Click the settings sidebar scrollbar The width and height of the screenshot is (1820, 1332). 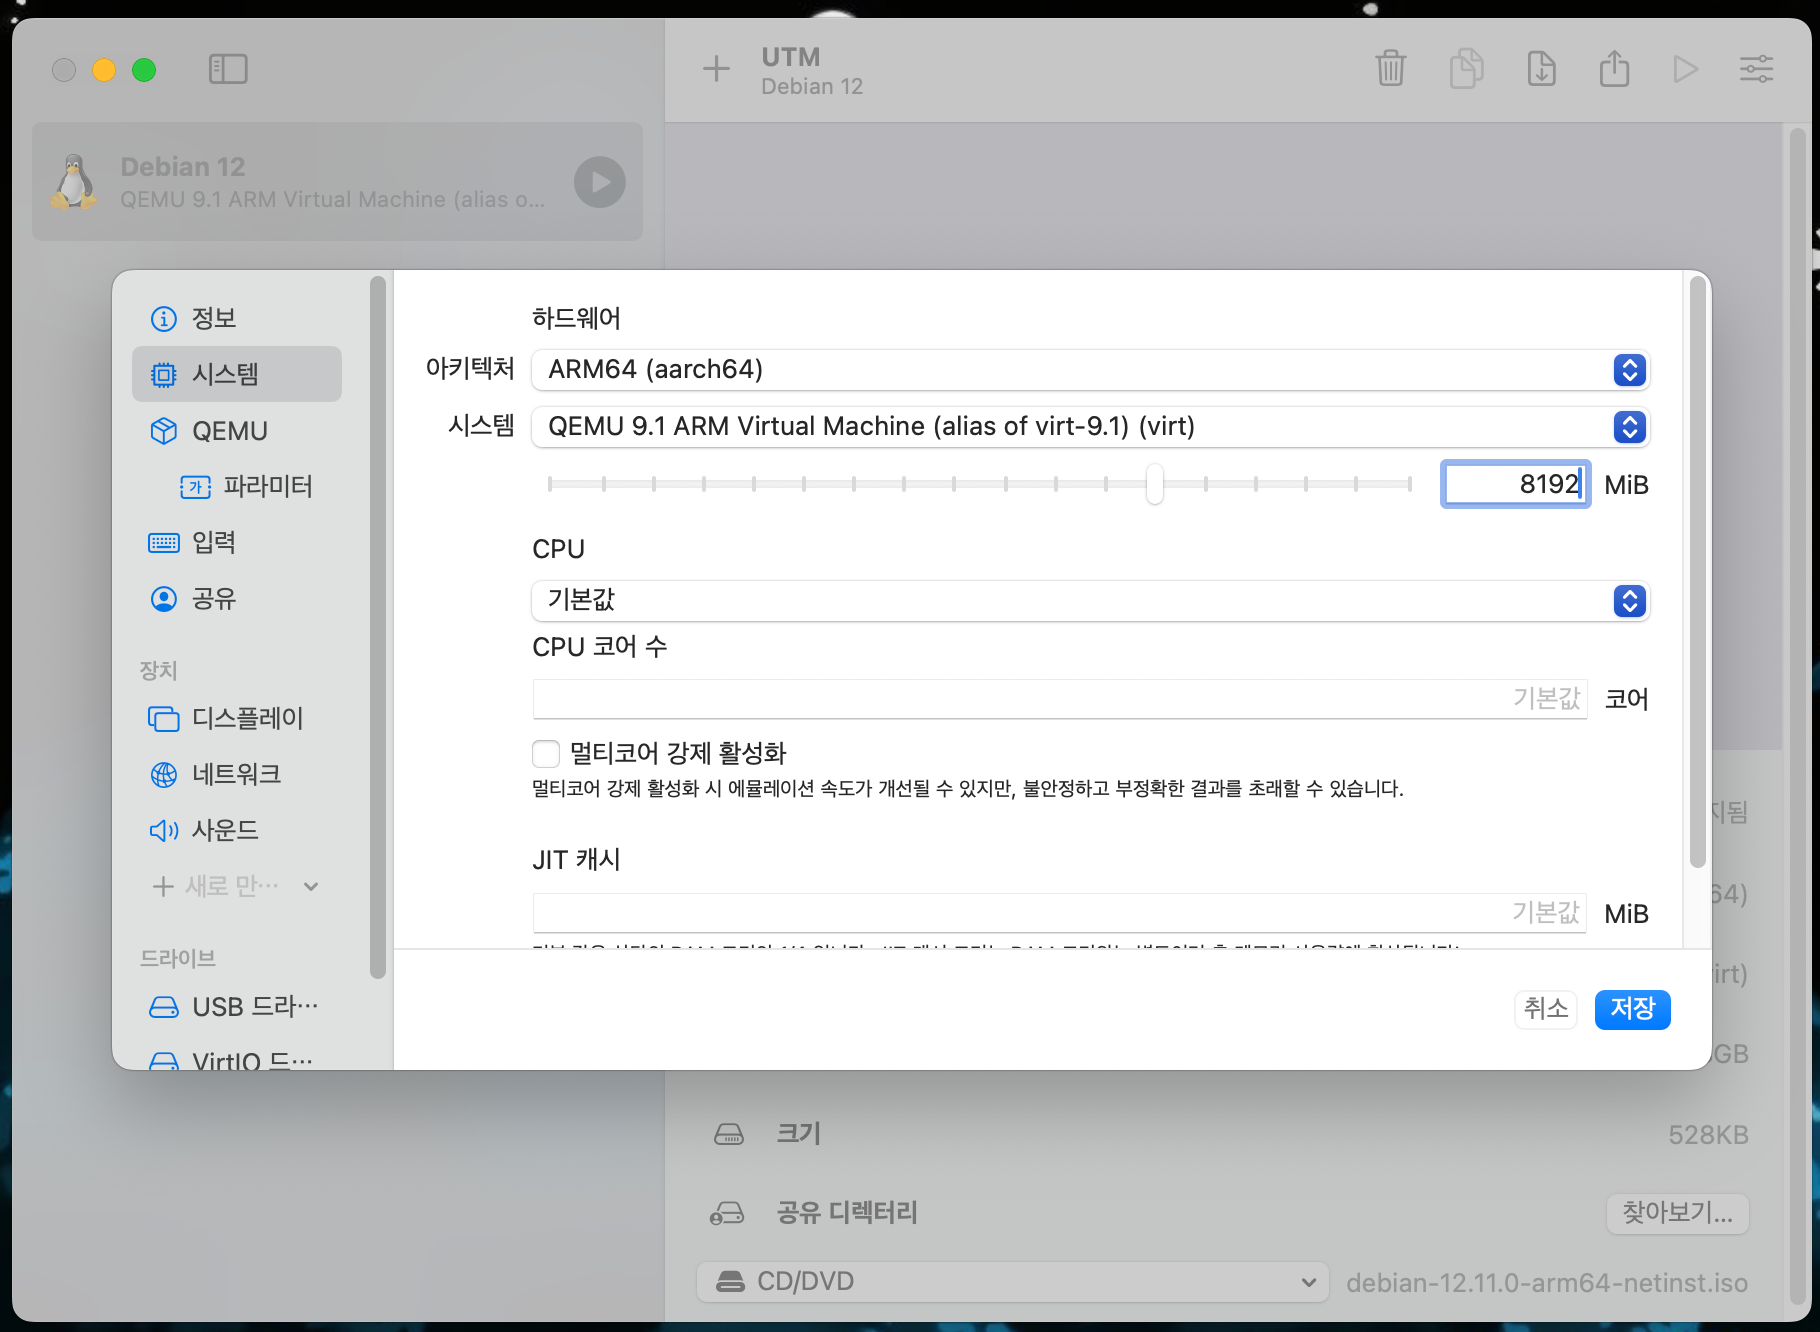[377, 626]
